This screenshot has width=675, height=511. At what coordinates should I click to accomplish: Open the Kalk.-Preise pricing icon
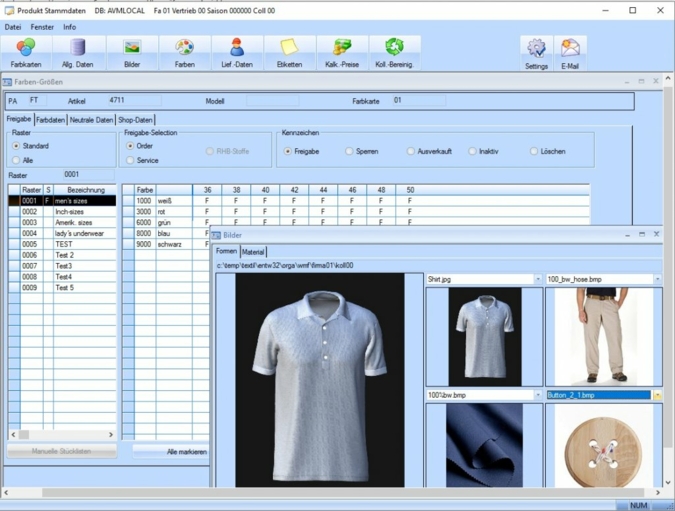[x=342, y=53]
